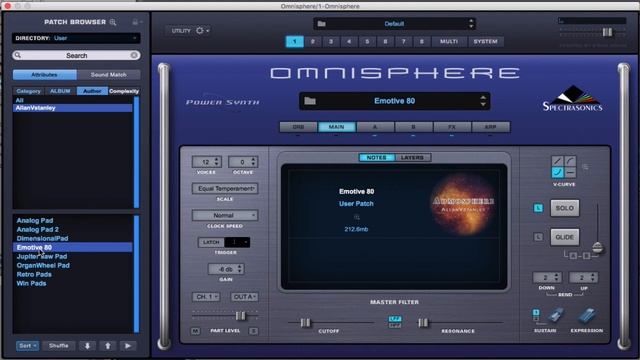This screenshot has height=360, width=640.
Task: Open the Layers display tab
Action: coord(412,158)
